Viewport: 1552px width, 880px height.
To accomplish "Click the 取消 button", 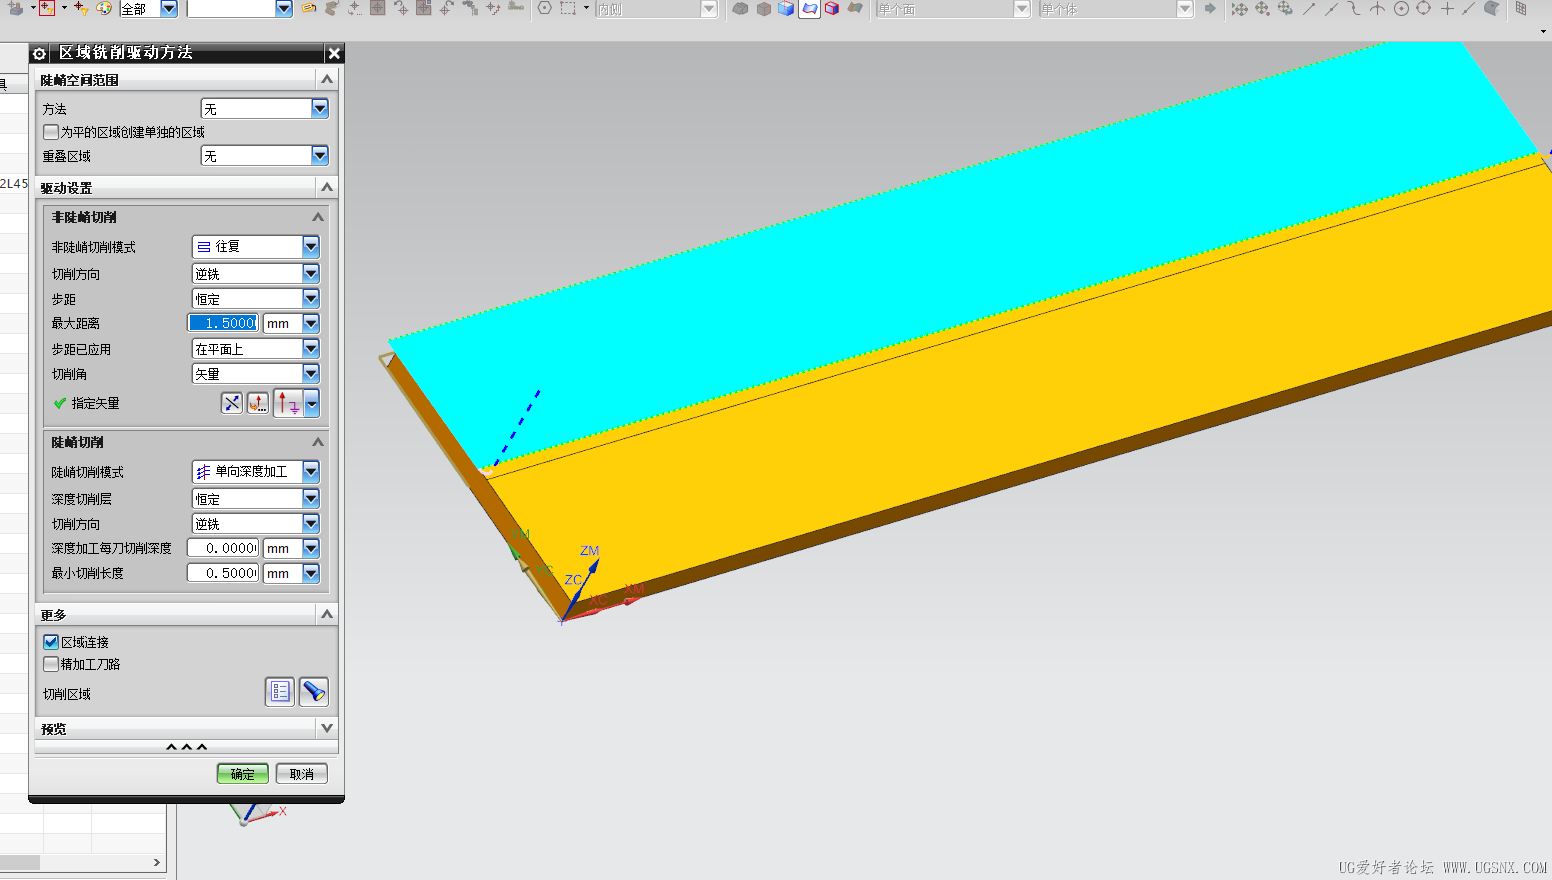I will [x=301, y=773].
